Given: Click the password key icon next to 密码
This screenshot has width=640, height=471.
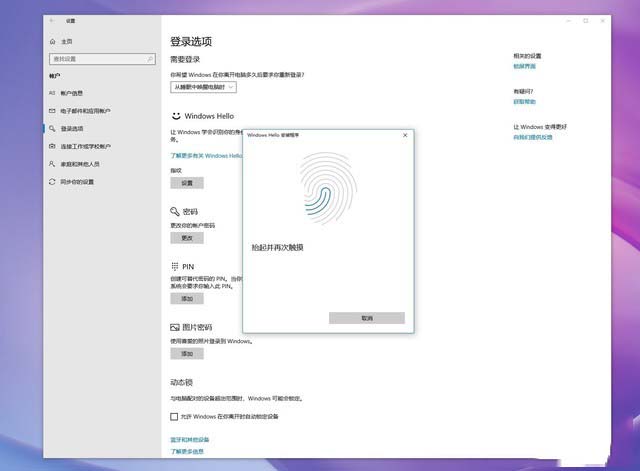Looking at the screenshot, I should [x=175, y=211].
